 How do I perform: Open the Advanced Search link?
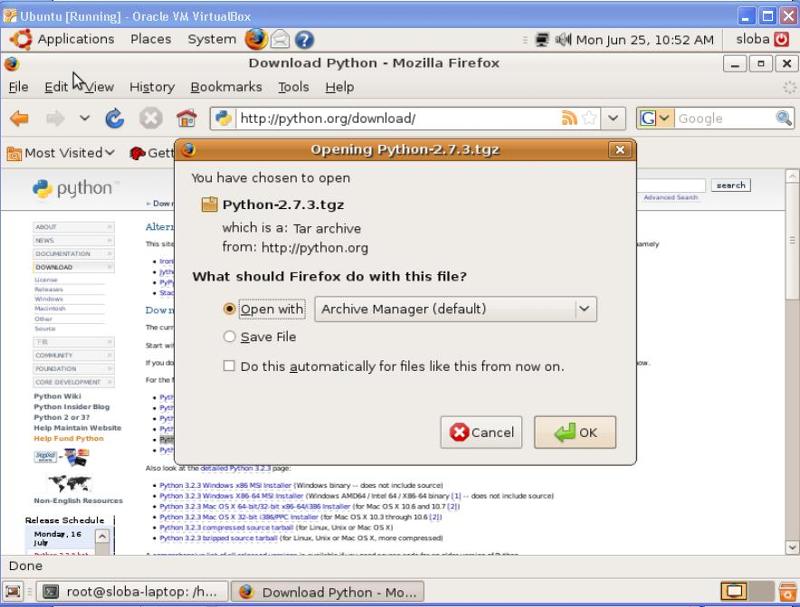coord(670,197)
